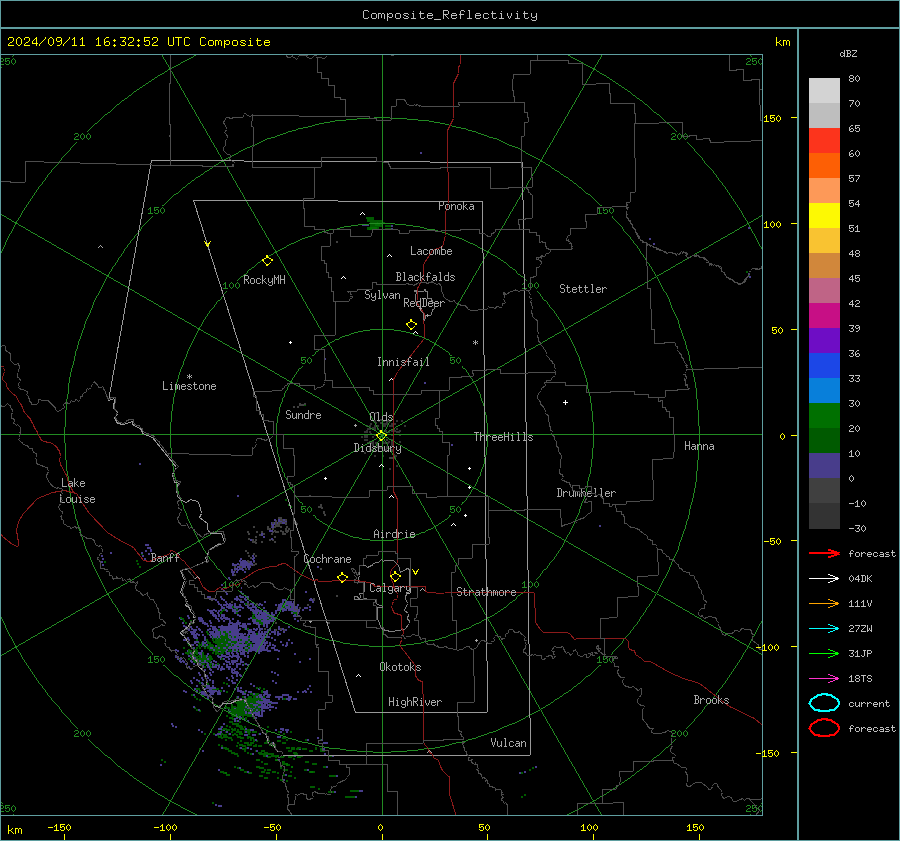900x841 pixels.
Task: Select the yellow diamond marker below Cochrane
Action: click(x=343, y=577)
